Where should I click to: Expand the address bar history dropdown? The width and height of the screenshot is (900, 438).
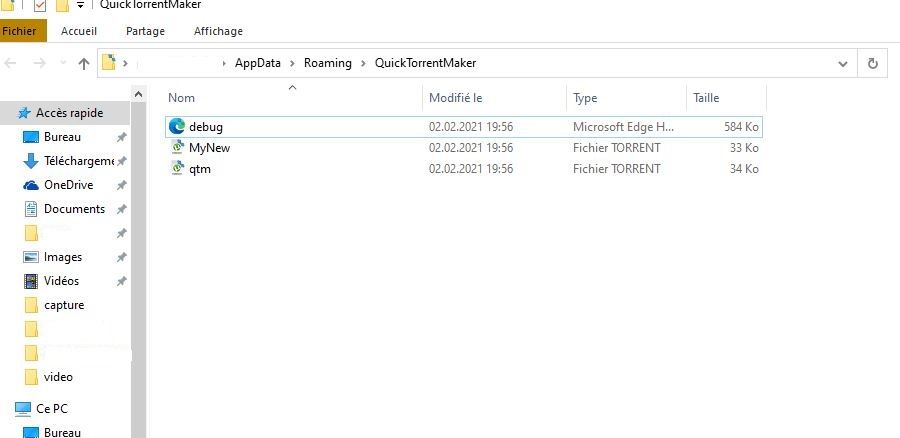point(842,63)
